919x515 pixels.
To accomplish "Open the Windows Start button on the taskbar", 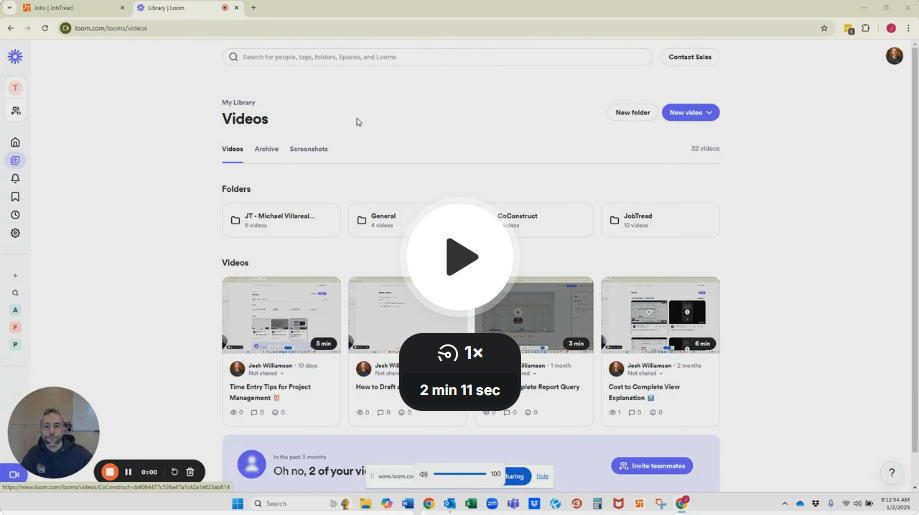I will pyautogui.click(x=237, y=504).
